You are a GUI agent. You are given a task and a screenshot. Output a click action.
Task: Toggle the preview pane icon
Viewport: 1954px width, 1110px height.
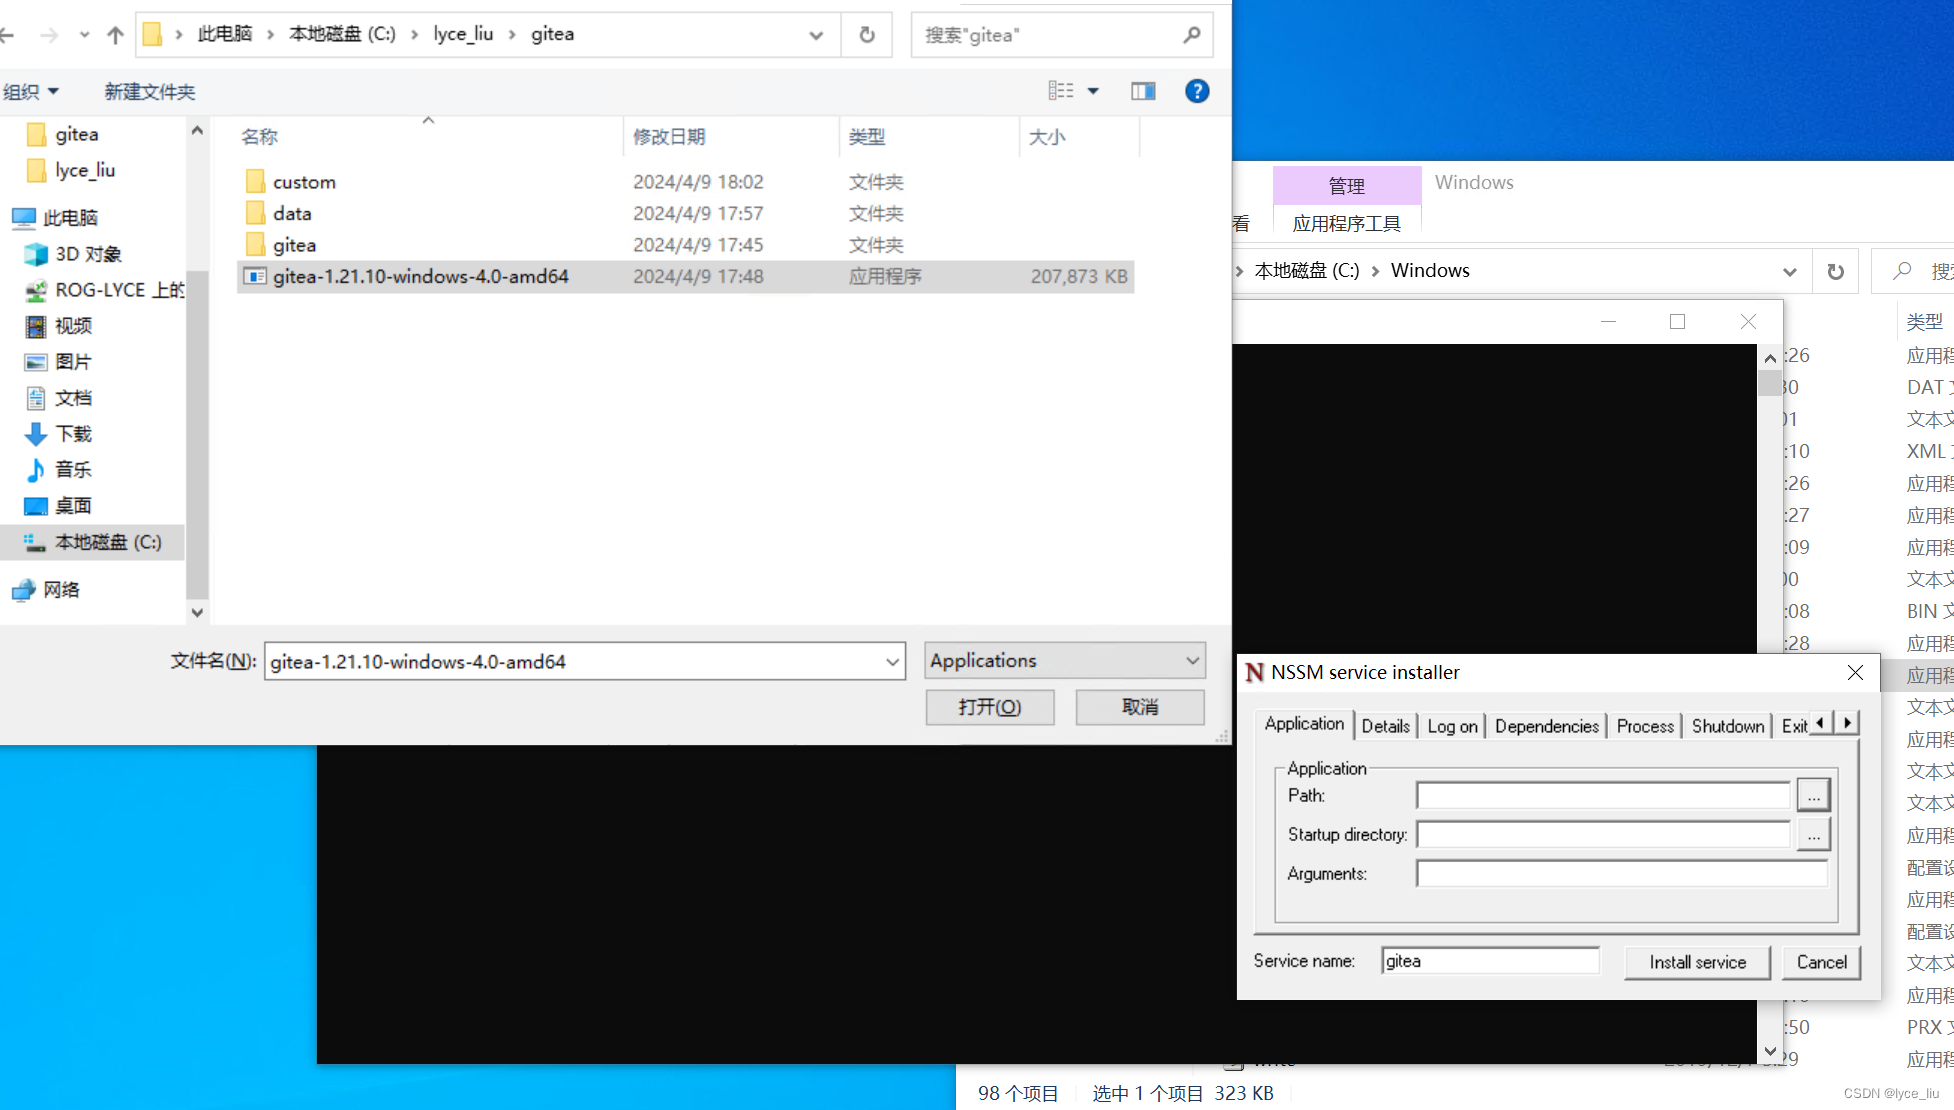click(x=1143, y=91)
